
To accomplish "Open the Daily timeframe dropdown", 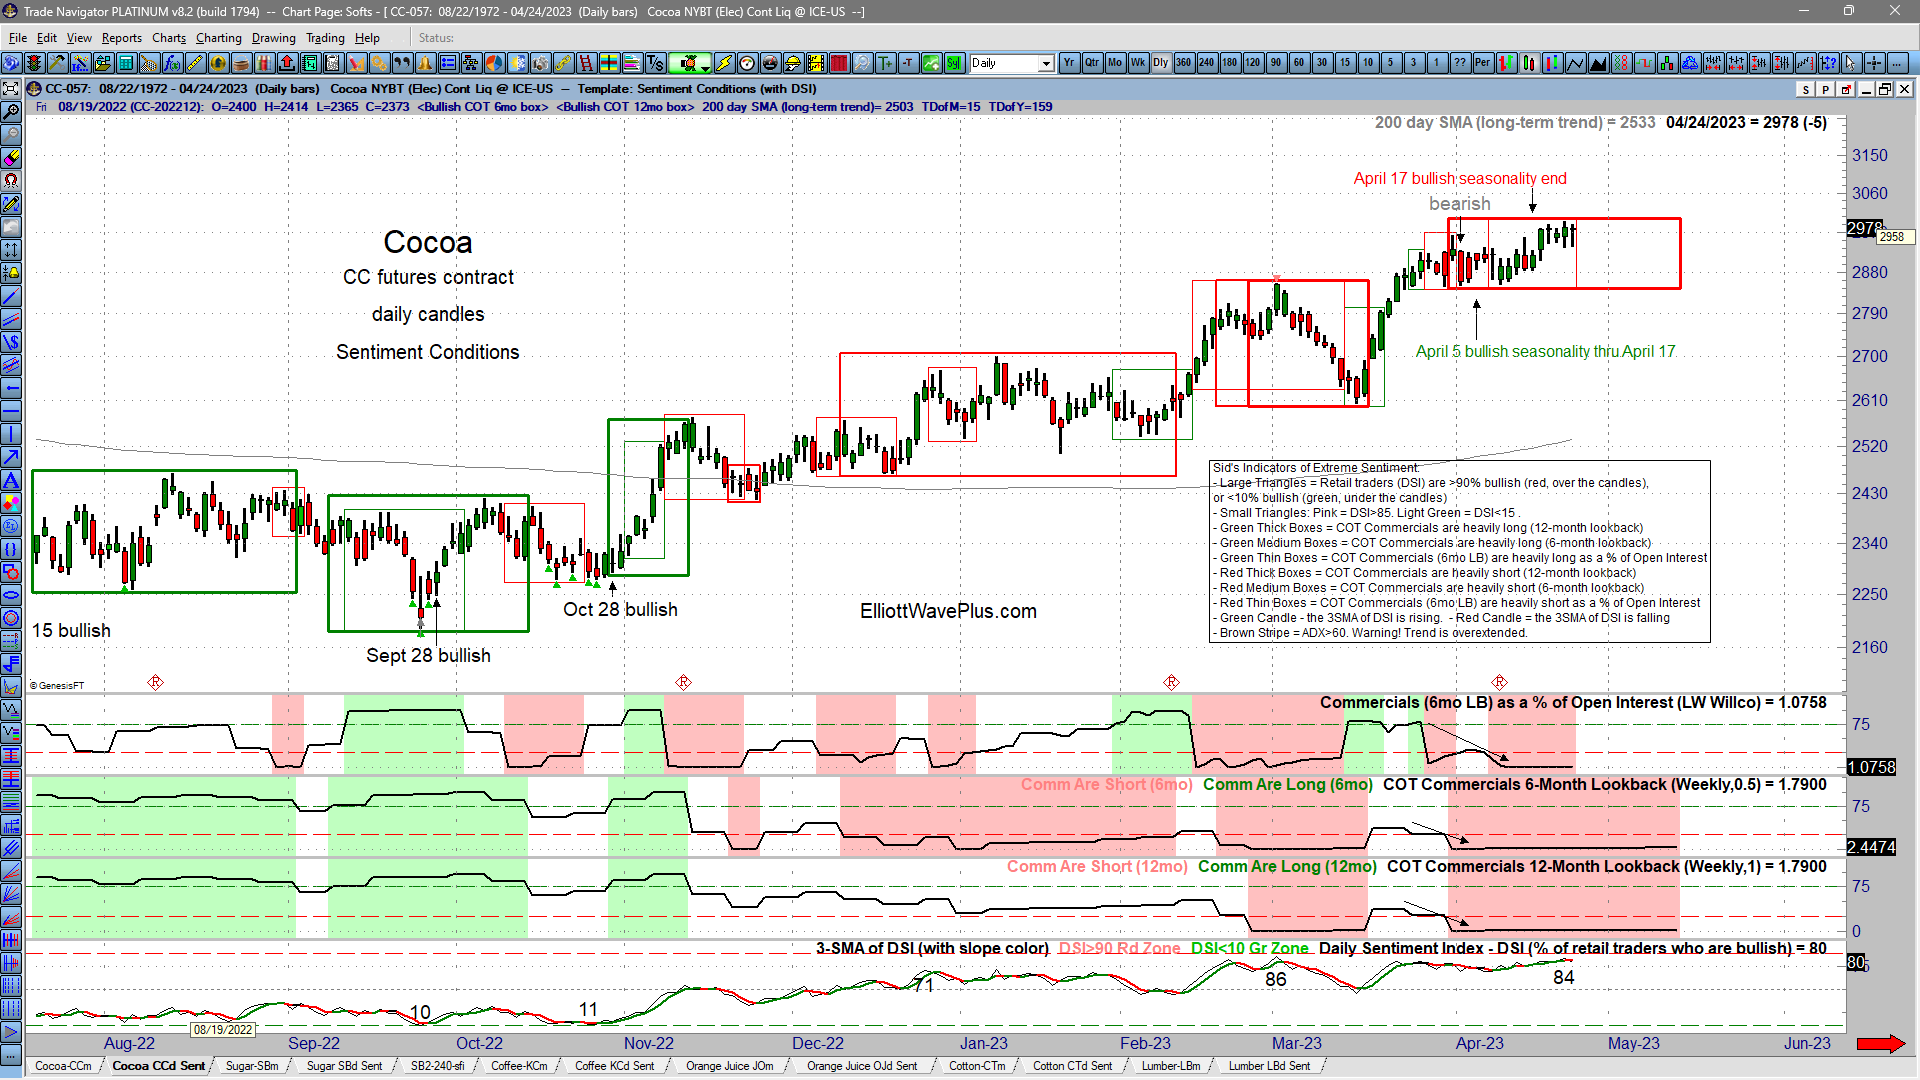I will coord(1046,63).
